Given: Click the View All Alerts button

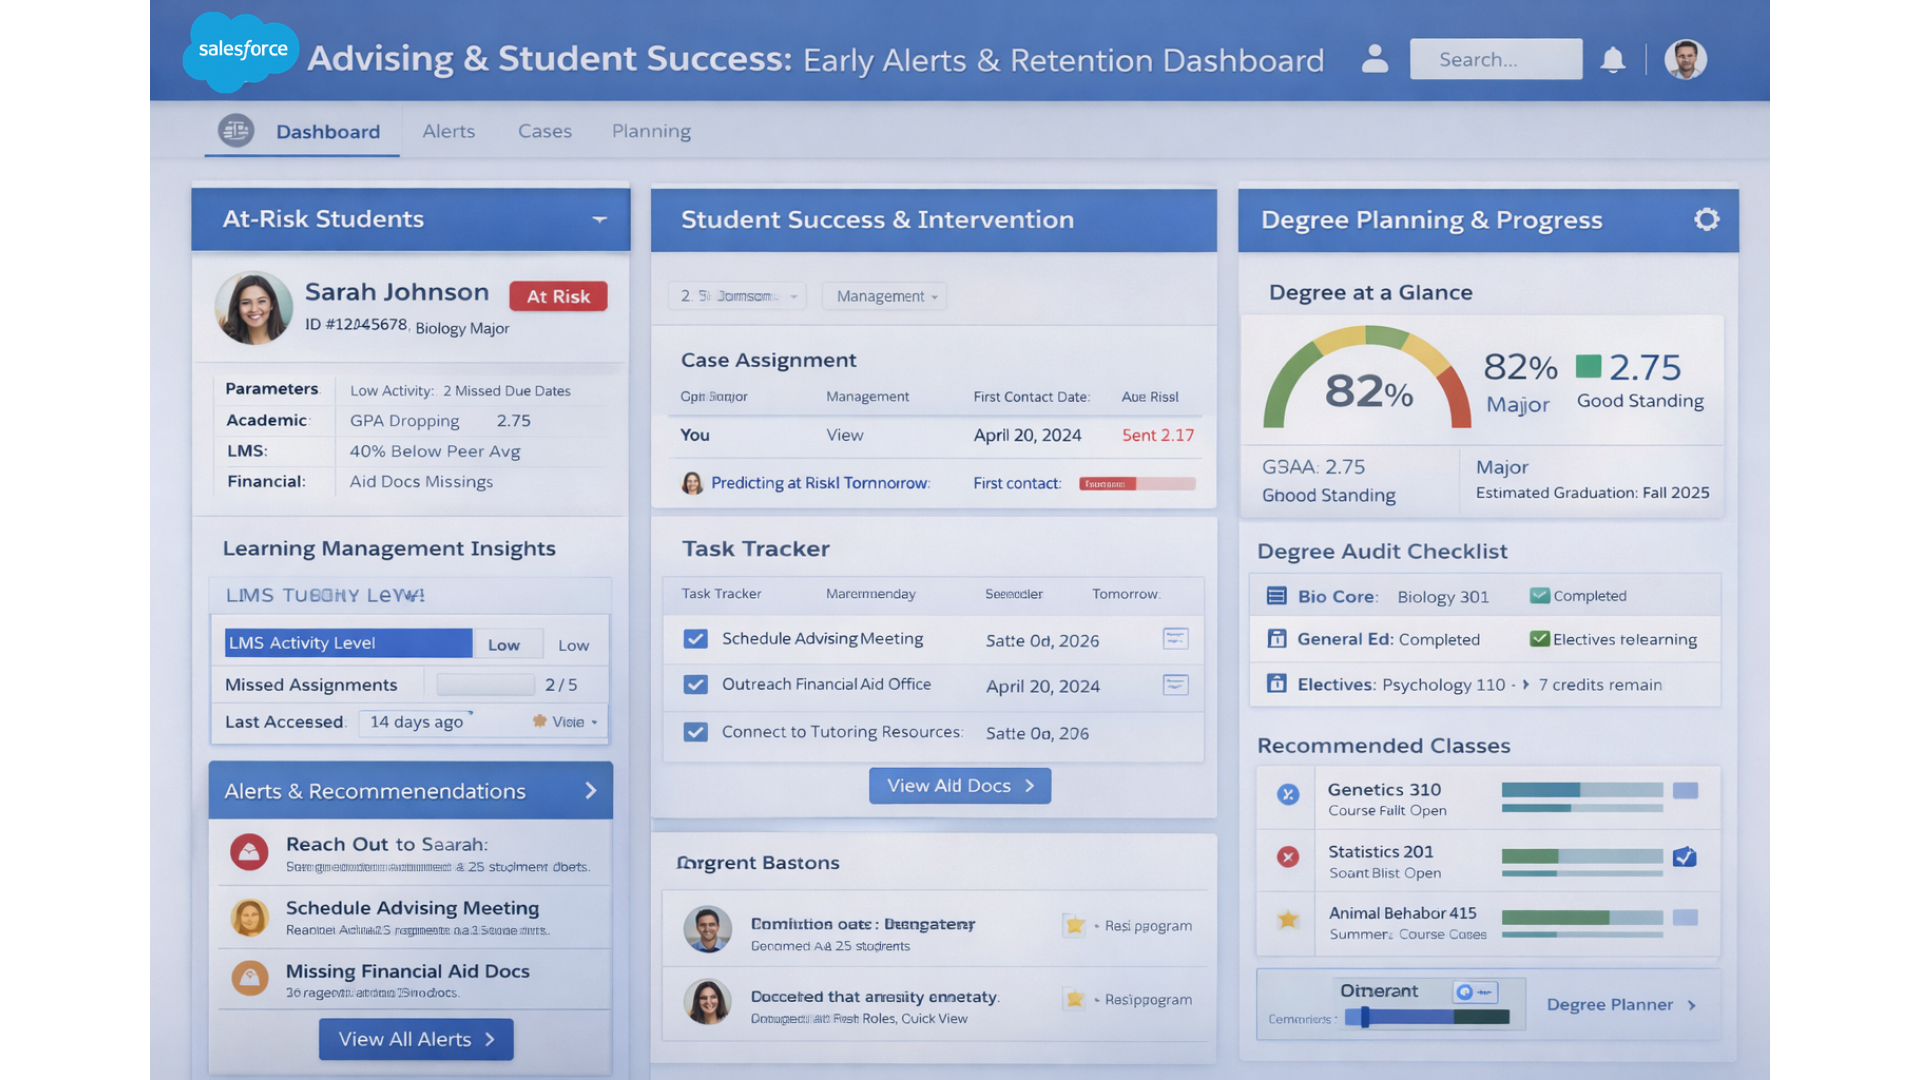Looking at the screenshot, I should 415,1039.
